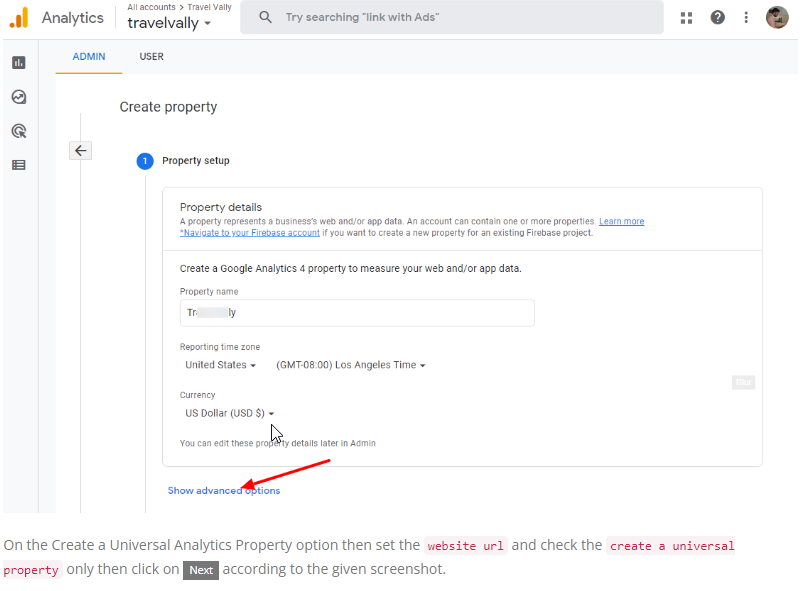Expand the United States country dropdown
This screenshot has width=808, height=591.
[221, 365]
